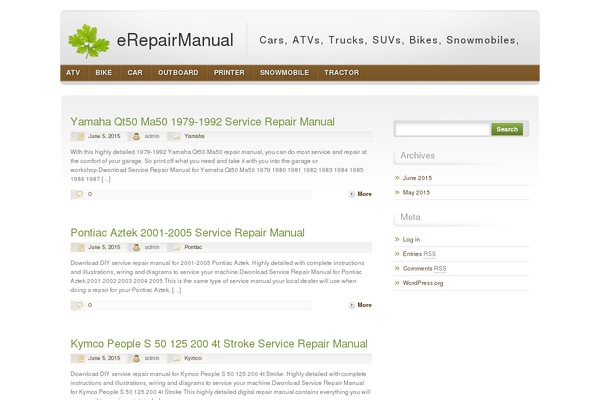Open the Pontiac Aztek 2001-2005 post title
The width and height of the screenshot is (600, 400).
188,233
